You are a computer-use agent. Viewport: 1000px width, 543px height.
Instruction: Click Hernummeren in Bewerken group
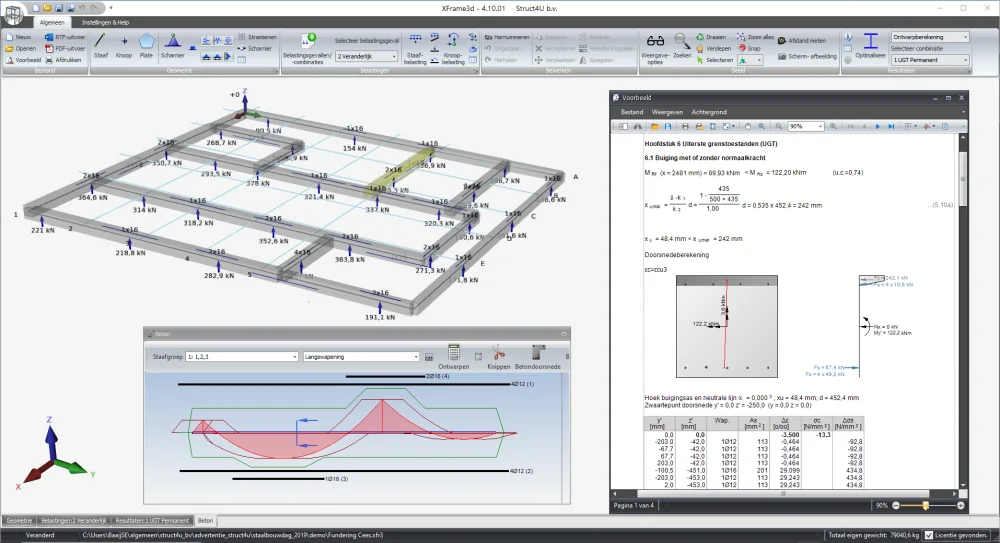[x=507, y=37]
